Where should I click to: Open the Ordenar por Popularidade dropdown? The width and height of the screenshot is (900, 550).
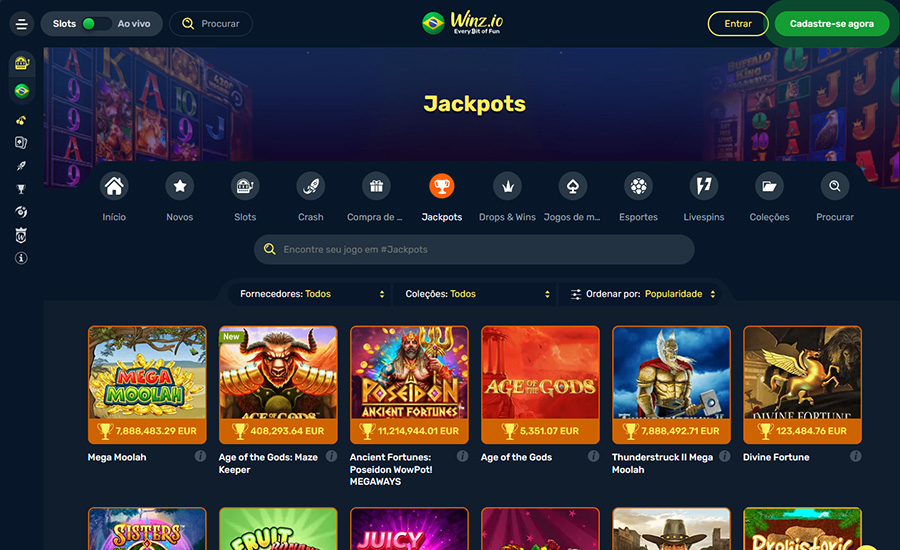642,294
